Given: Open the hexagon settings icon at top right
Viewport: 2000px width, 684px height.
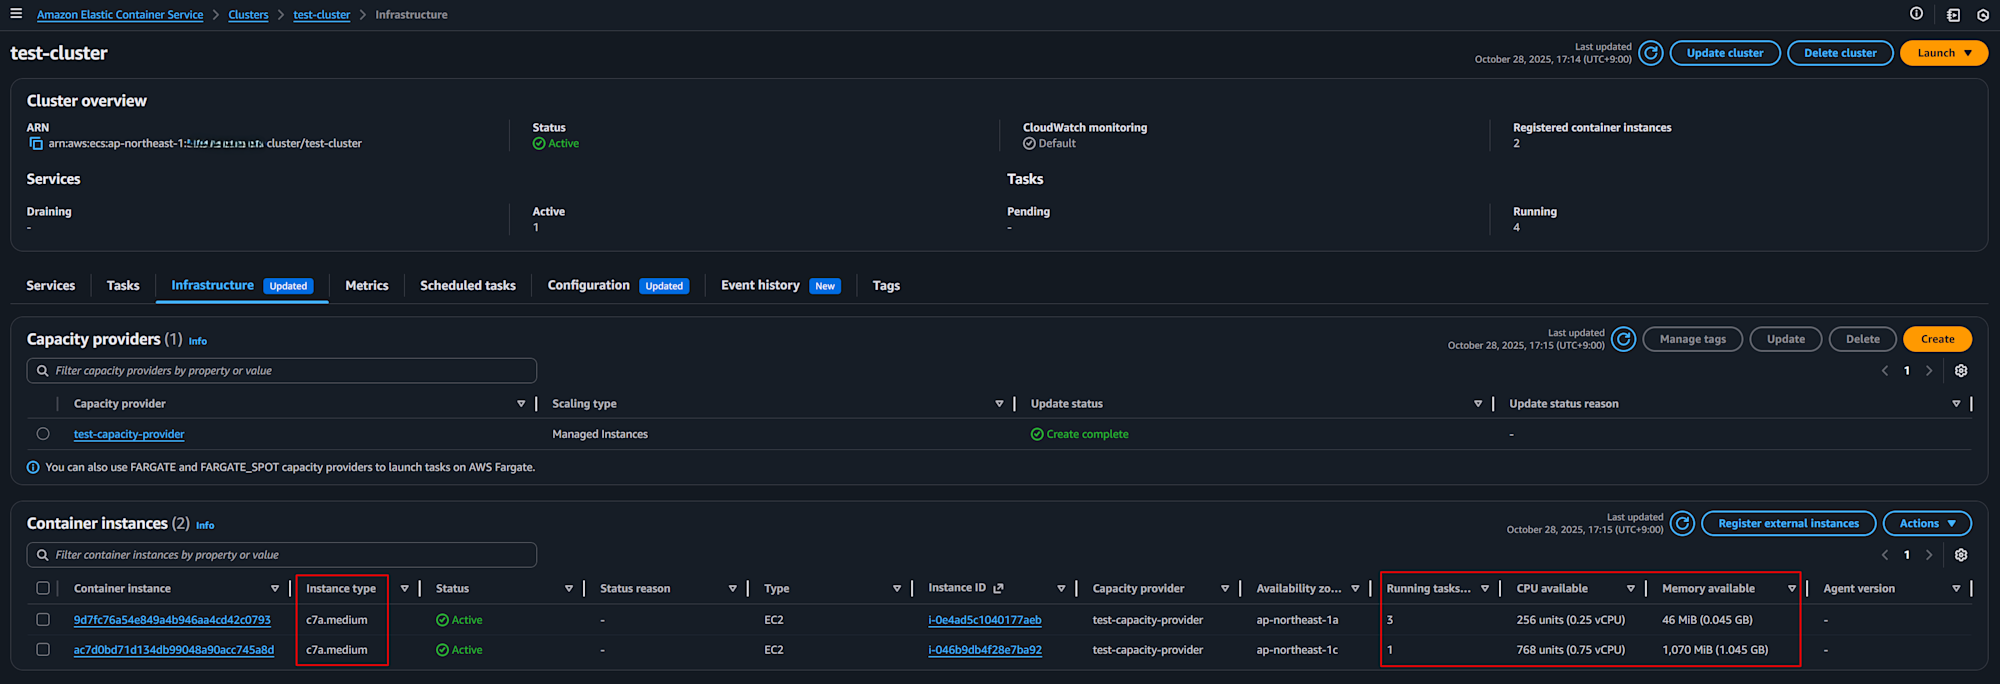Looking at the screenshot, I should click(1983, 15).
